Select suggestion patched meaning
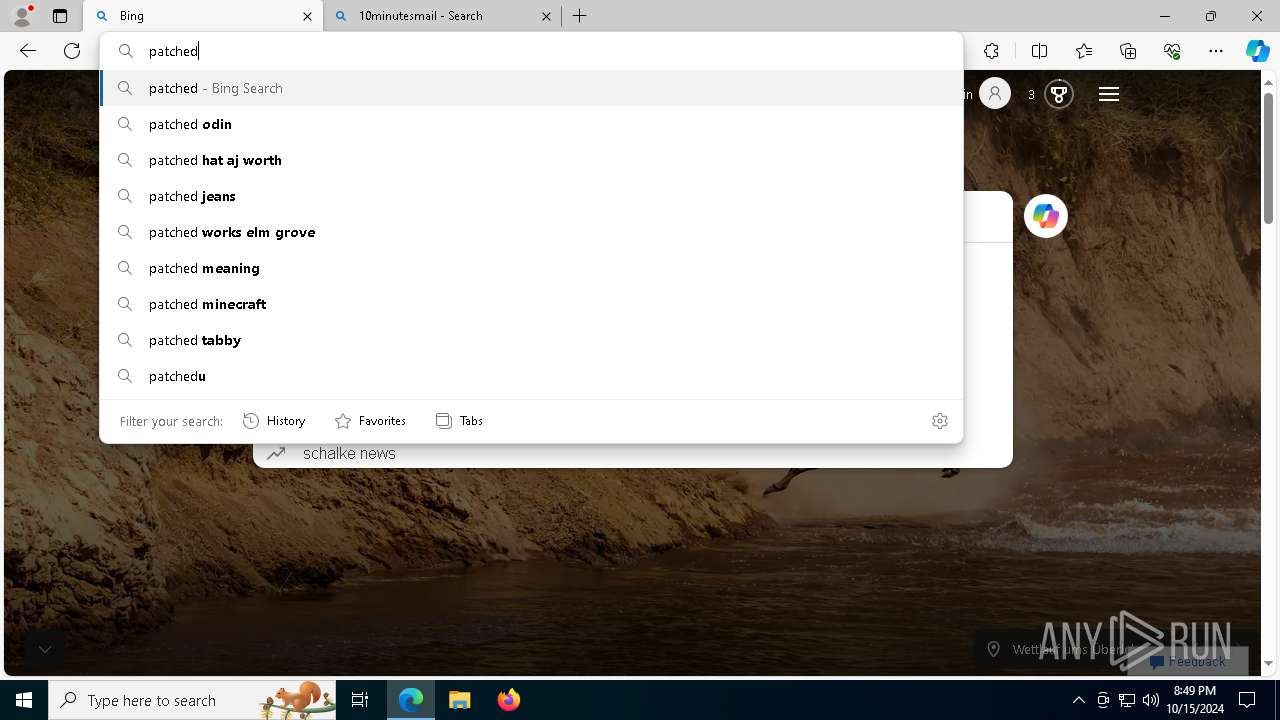The image size is (1280, 720). (531, 268)
